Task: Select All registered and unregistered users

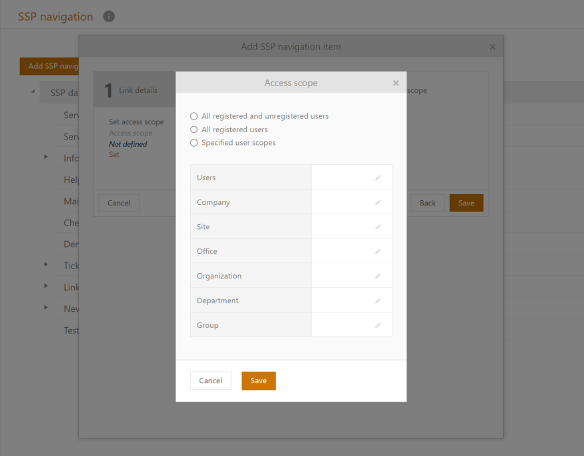Action: click(194, 116)
